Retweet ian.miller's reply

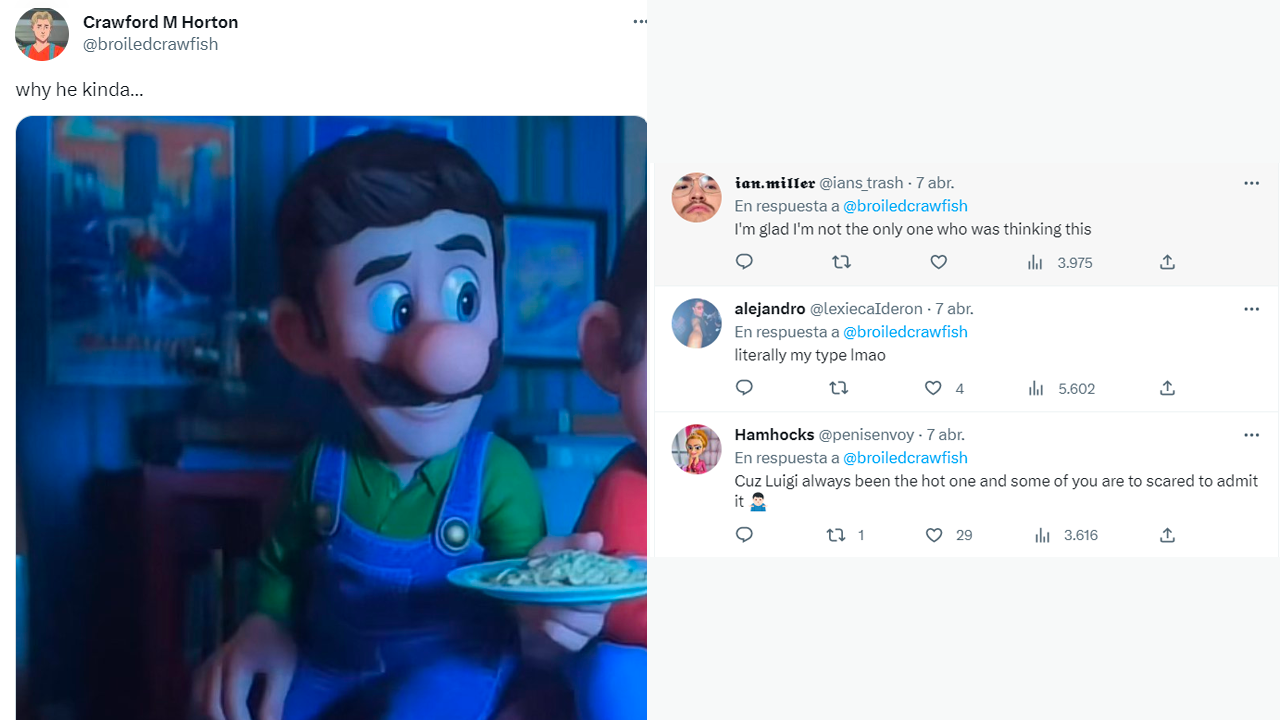[841, 262]
